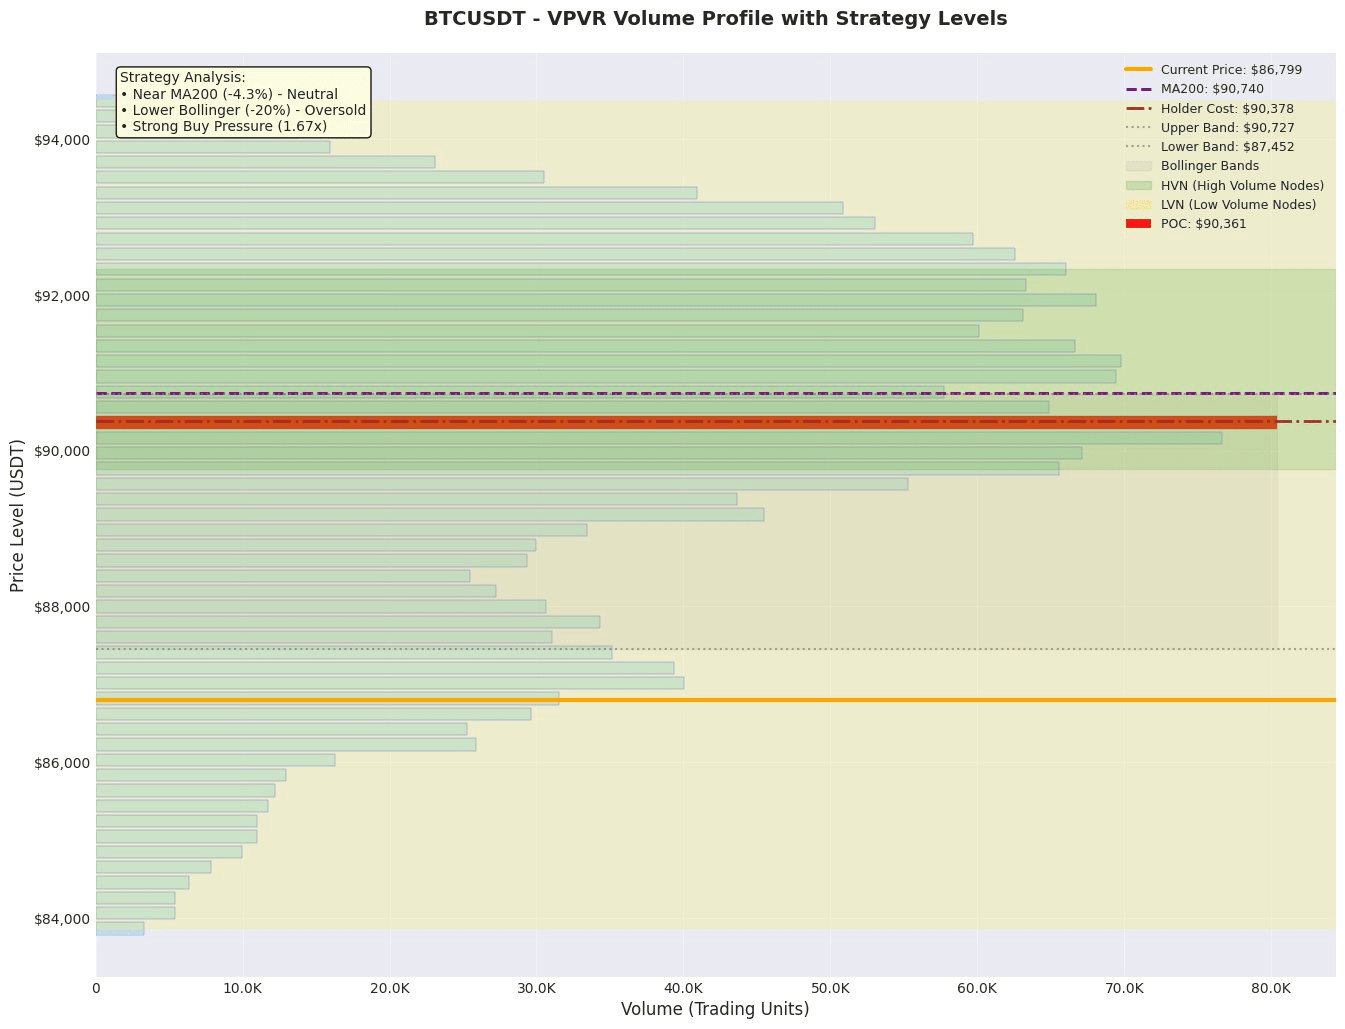The width and height of the screenshot is (1345, 1029).
Task: Click the $90,000 y-axis tick label
Action: (x=62, y=451)
